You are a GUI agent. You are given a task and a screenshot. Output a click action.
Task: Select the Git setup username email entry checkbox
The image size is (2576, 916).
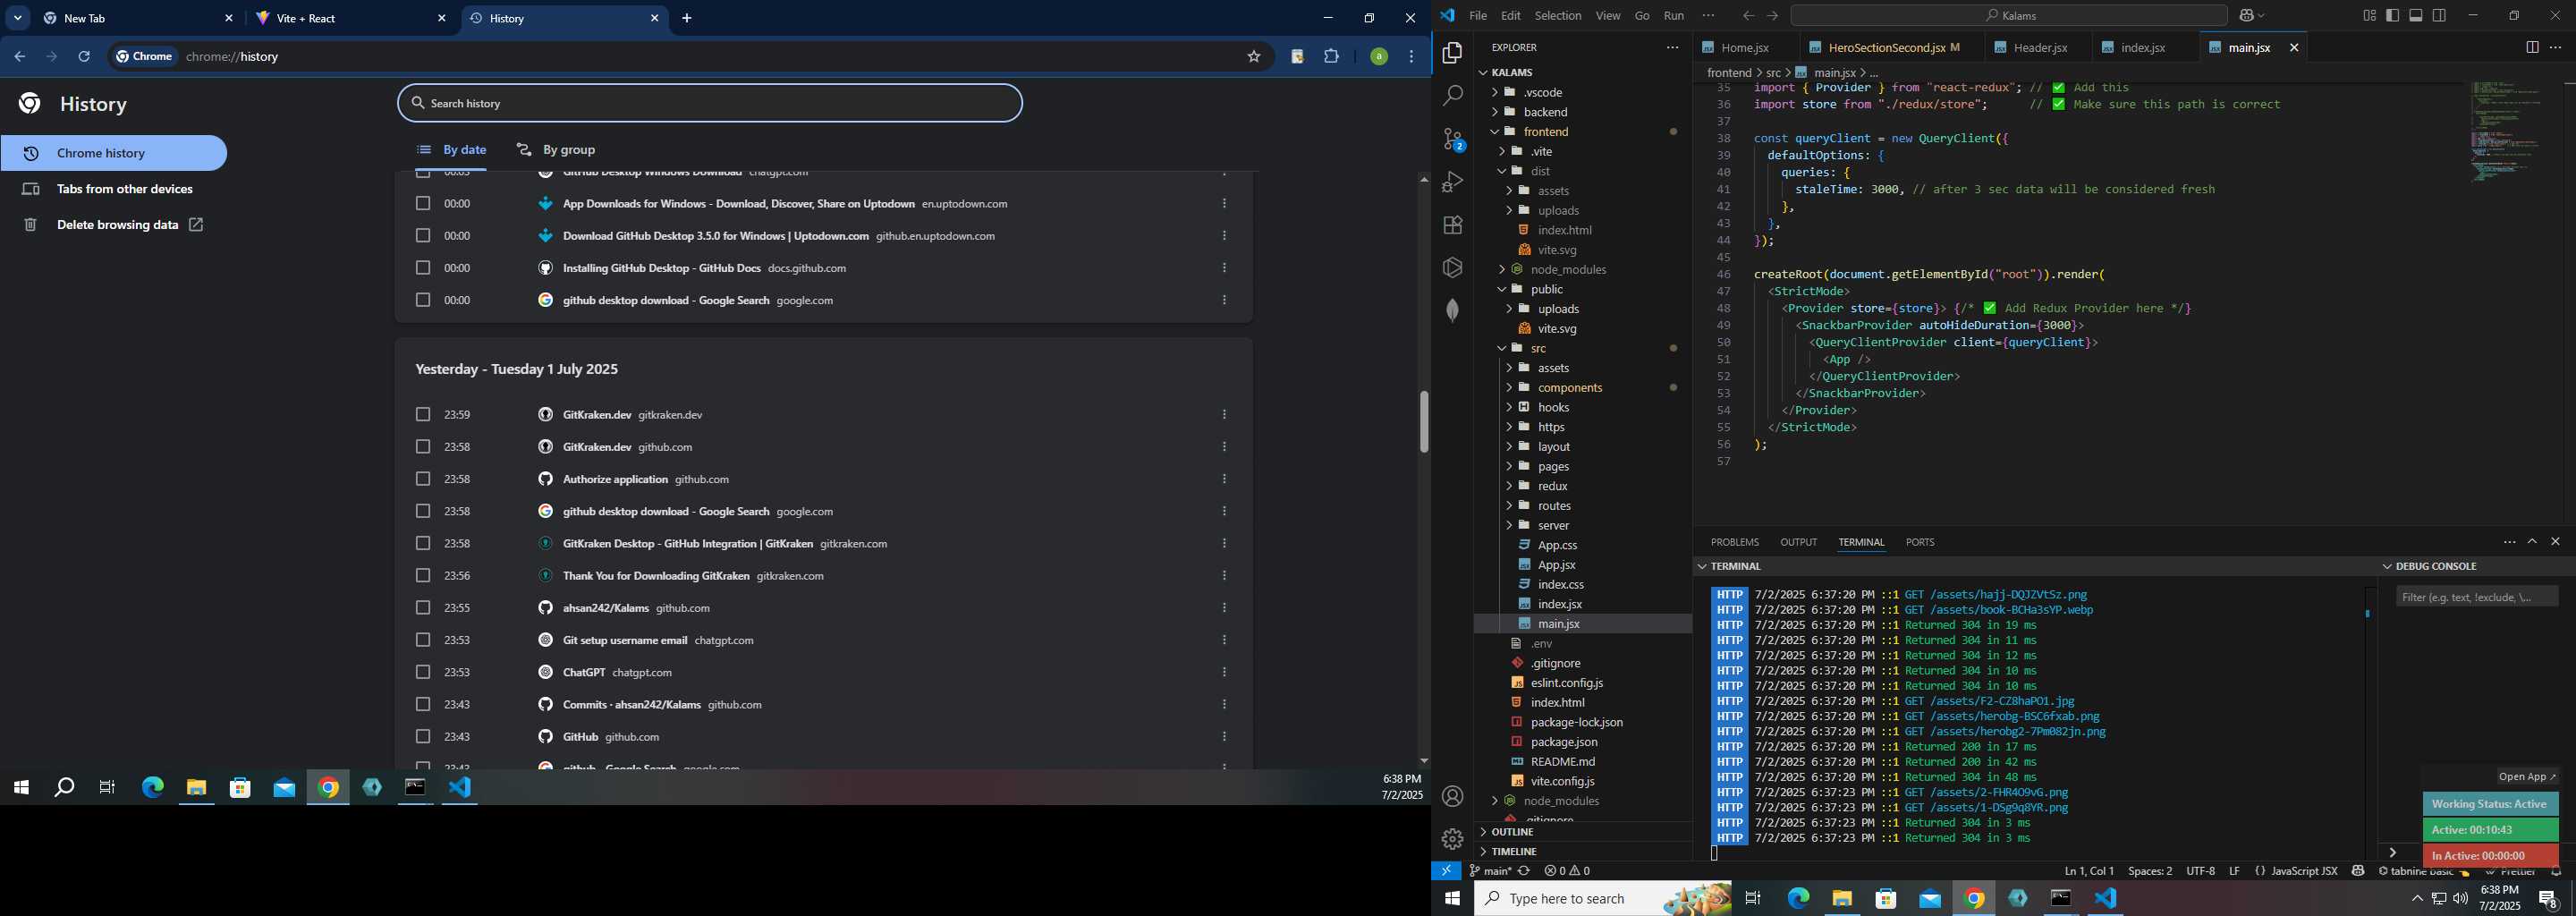tap(422, 640)
